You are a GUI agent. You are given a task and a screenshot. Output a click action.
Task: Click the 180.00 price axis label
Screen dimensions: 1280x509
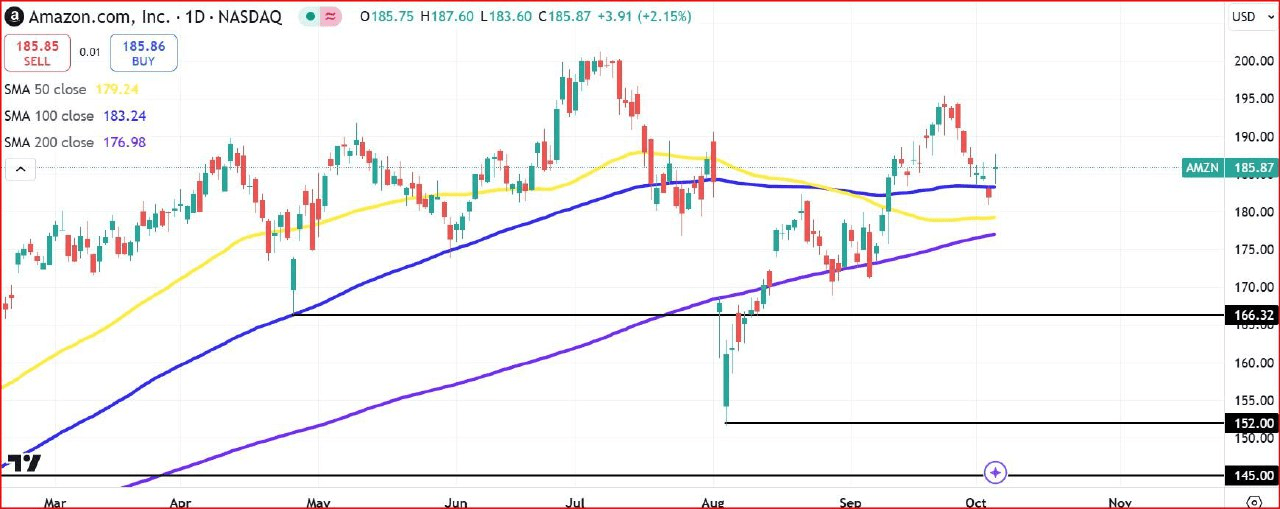(x=1253, y=212)
